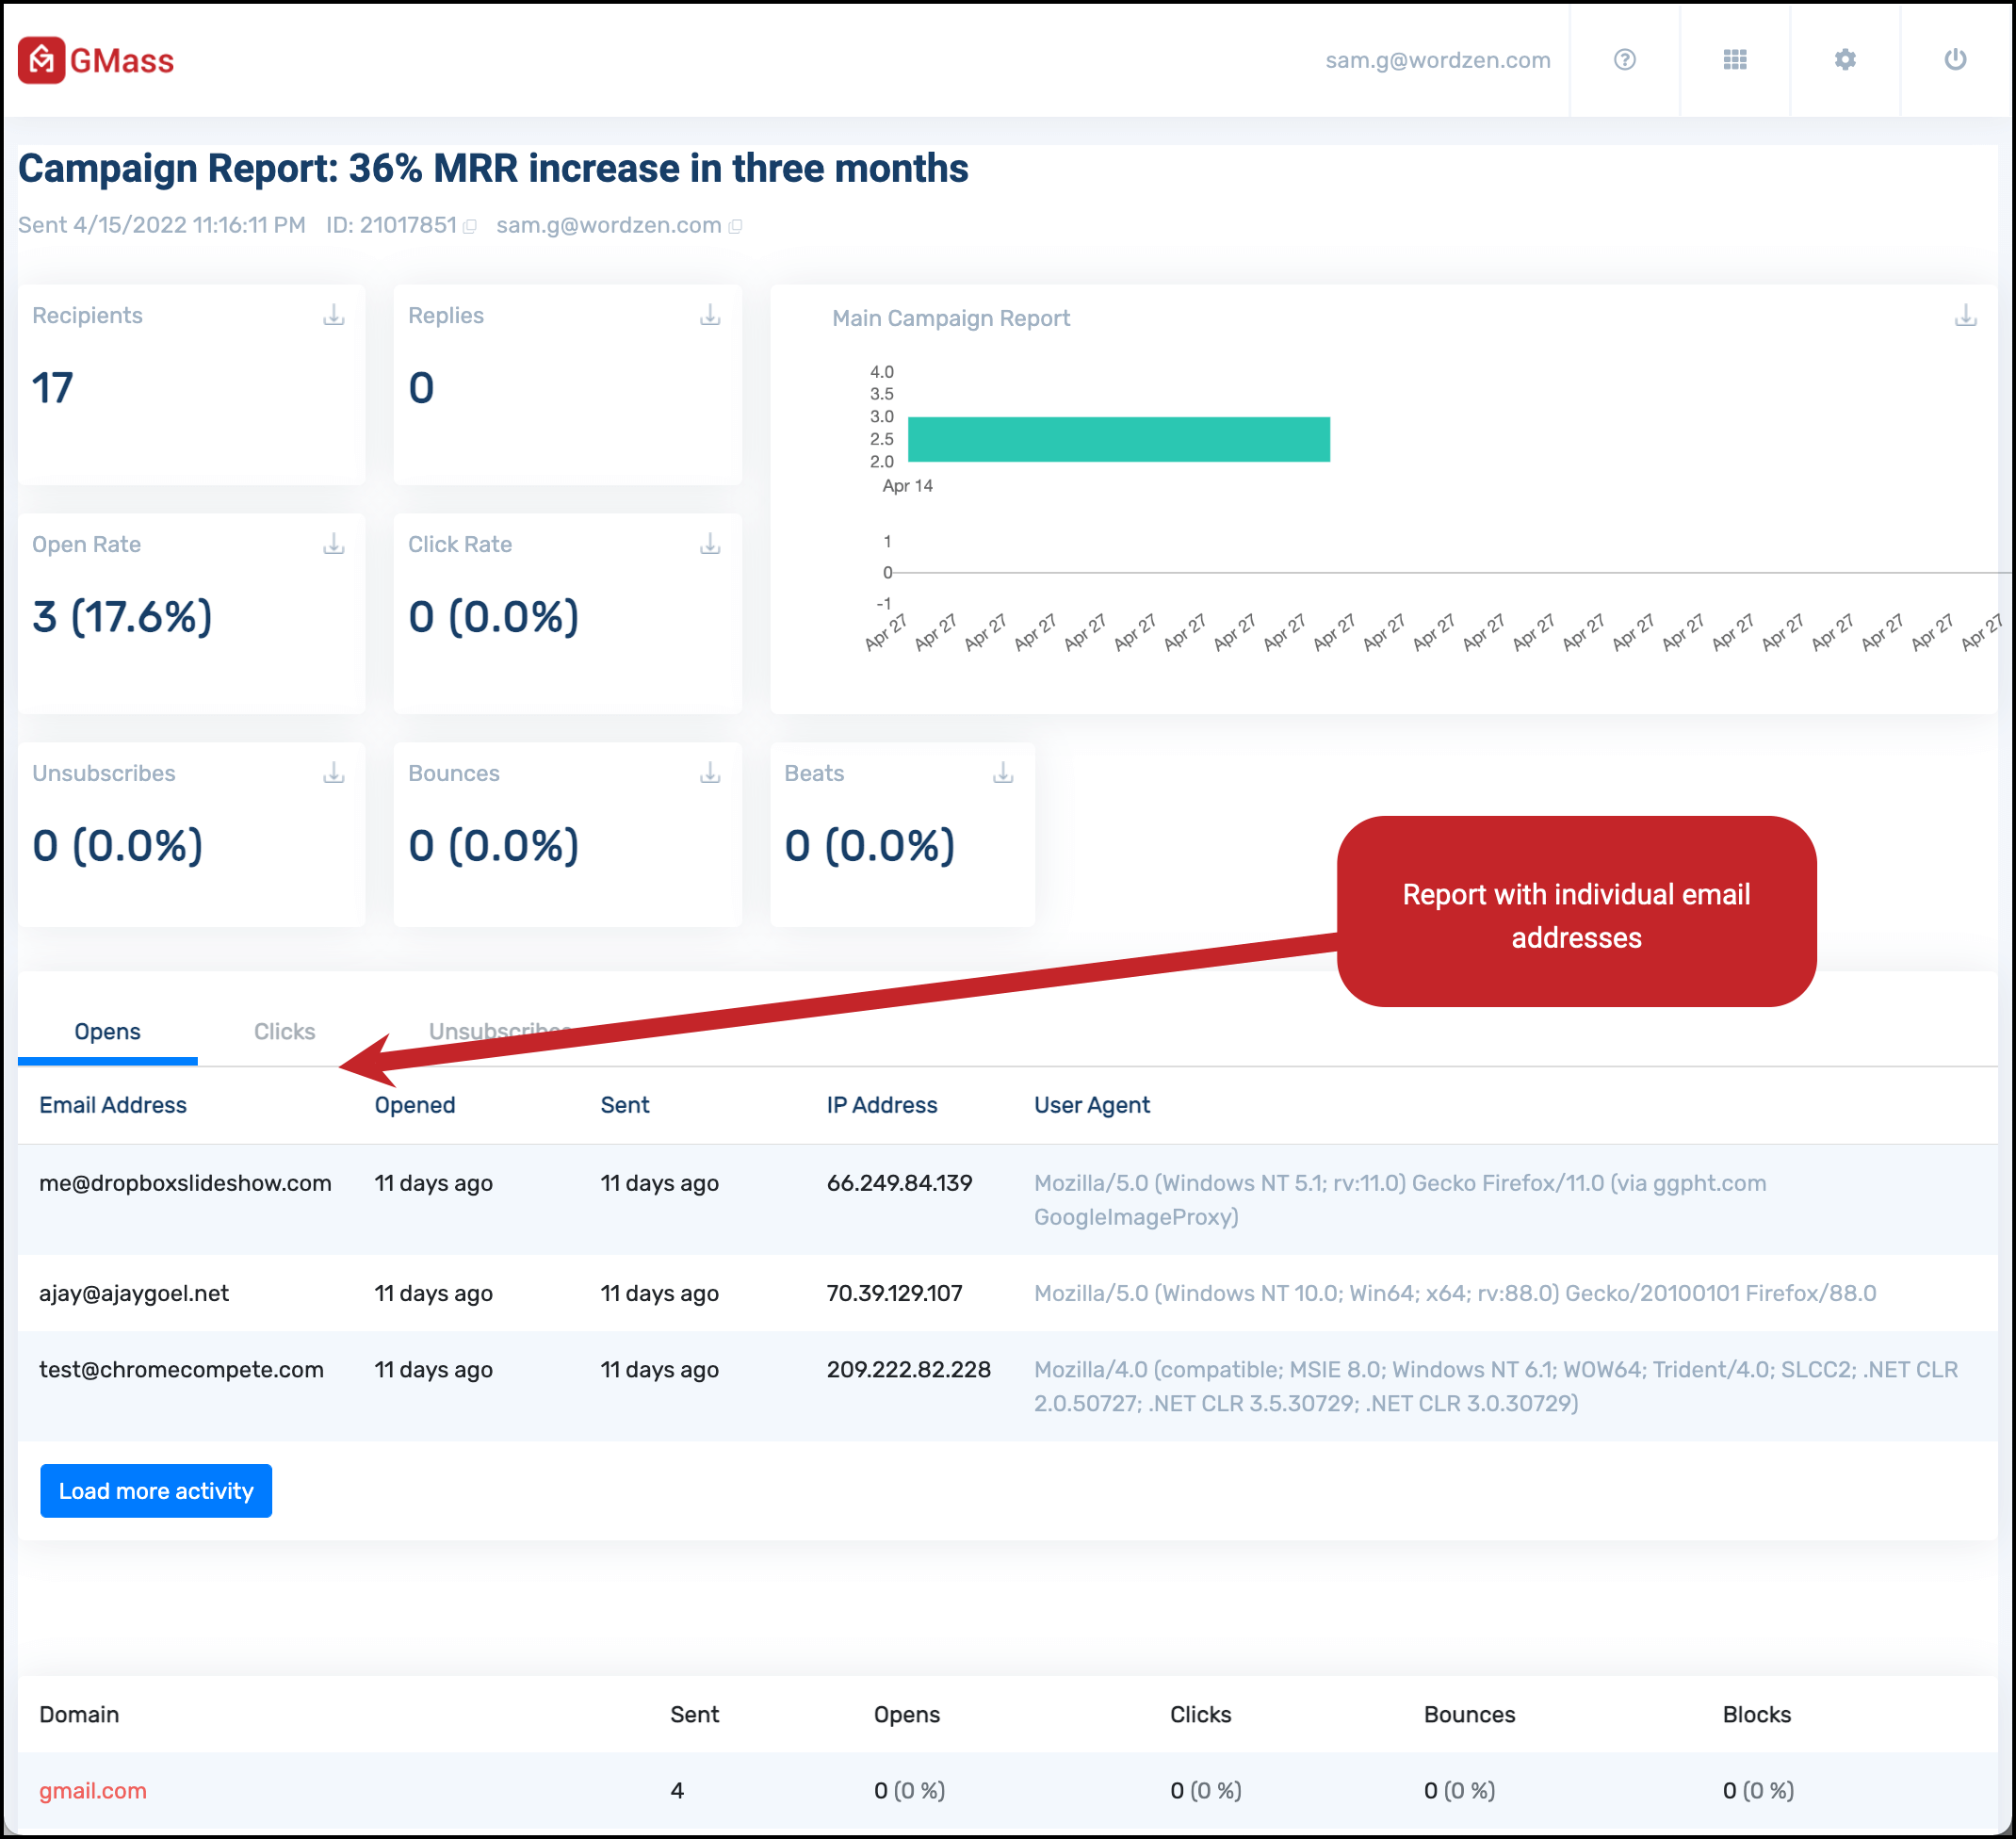Open the gmail.com domain link
This screenshot has height=1839, width=2016.
coord(93,1791)
